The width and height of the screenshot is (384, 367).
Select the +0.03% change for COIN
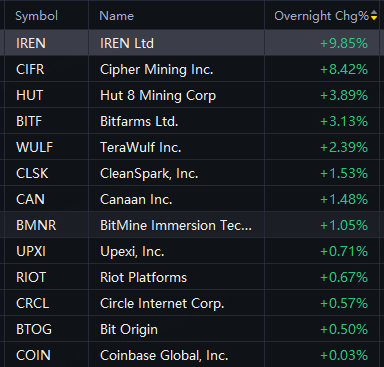tap(344, 355)
